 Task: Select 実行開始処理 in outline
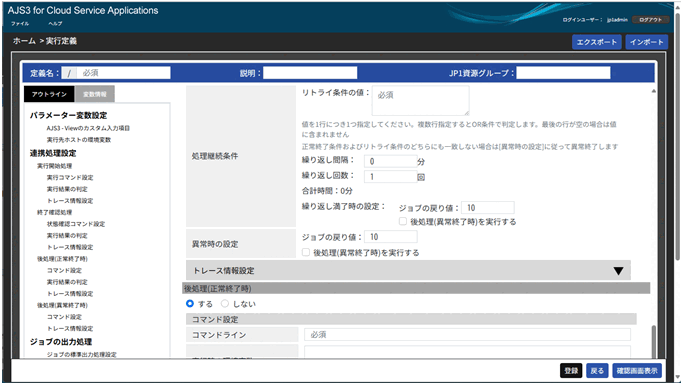pos(54,166)
